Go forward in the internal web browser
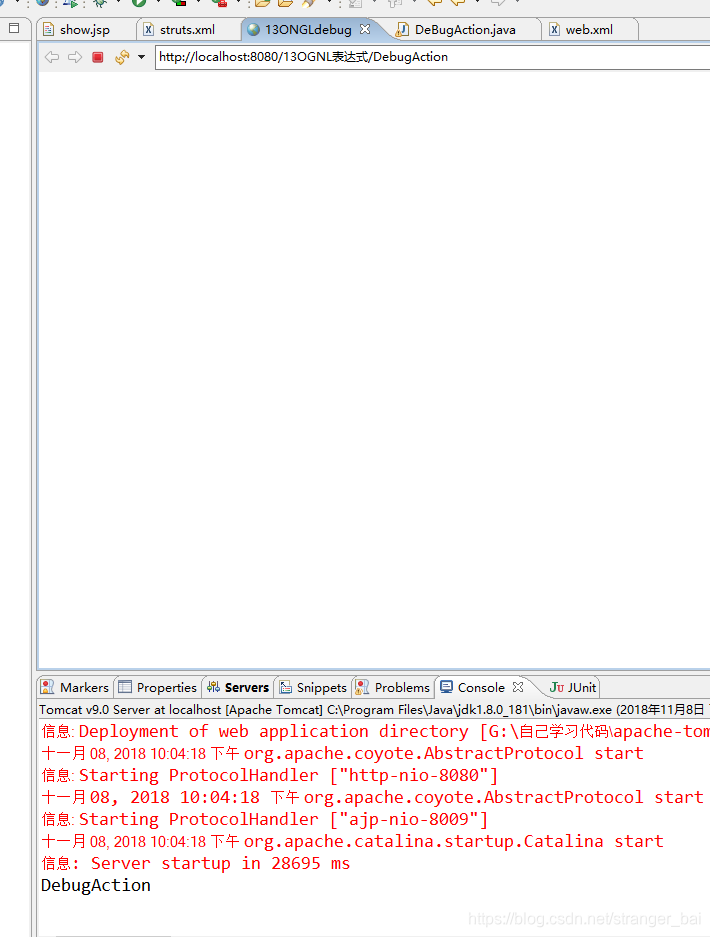Image resolution: width=710 pixels, height=937 pixels. click(75, 57)
